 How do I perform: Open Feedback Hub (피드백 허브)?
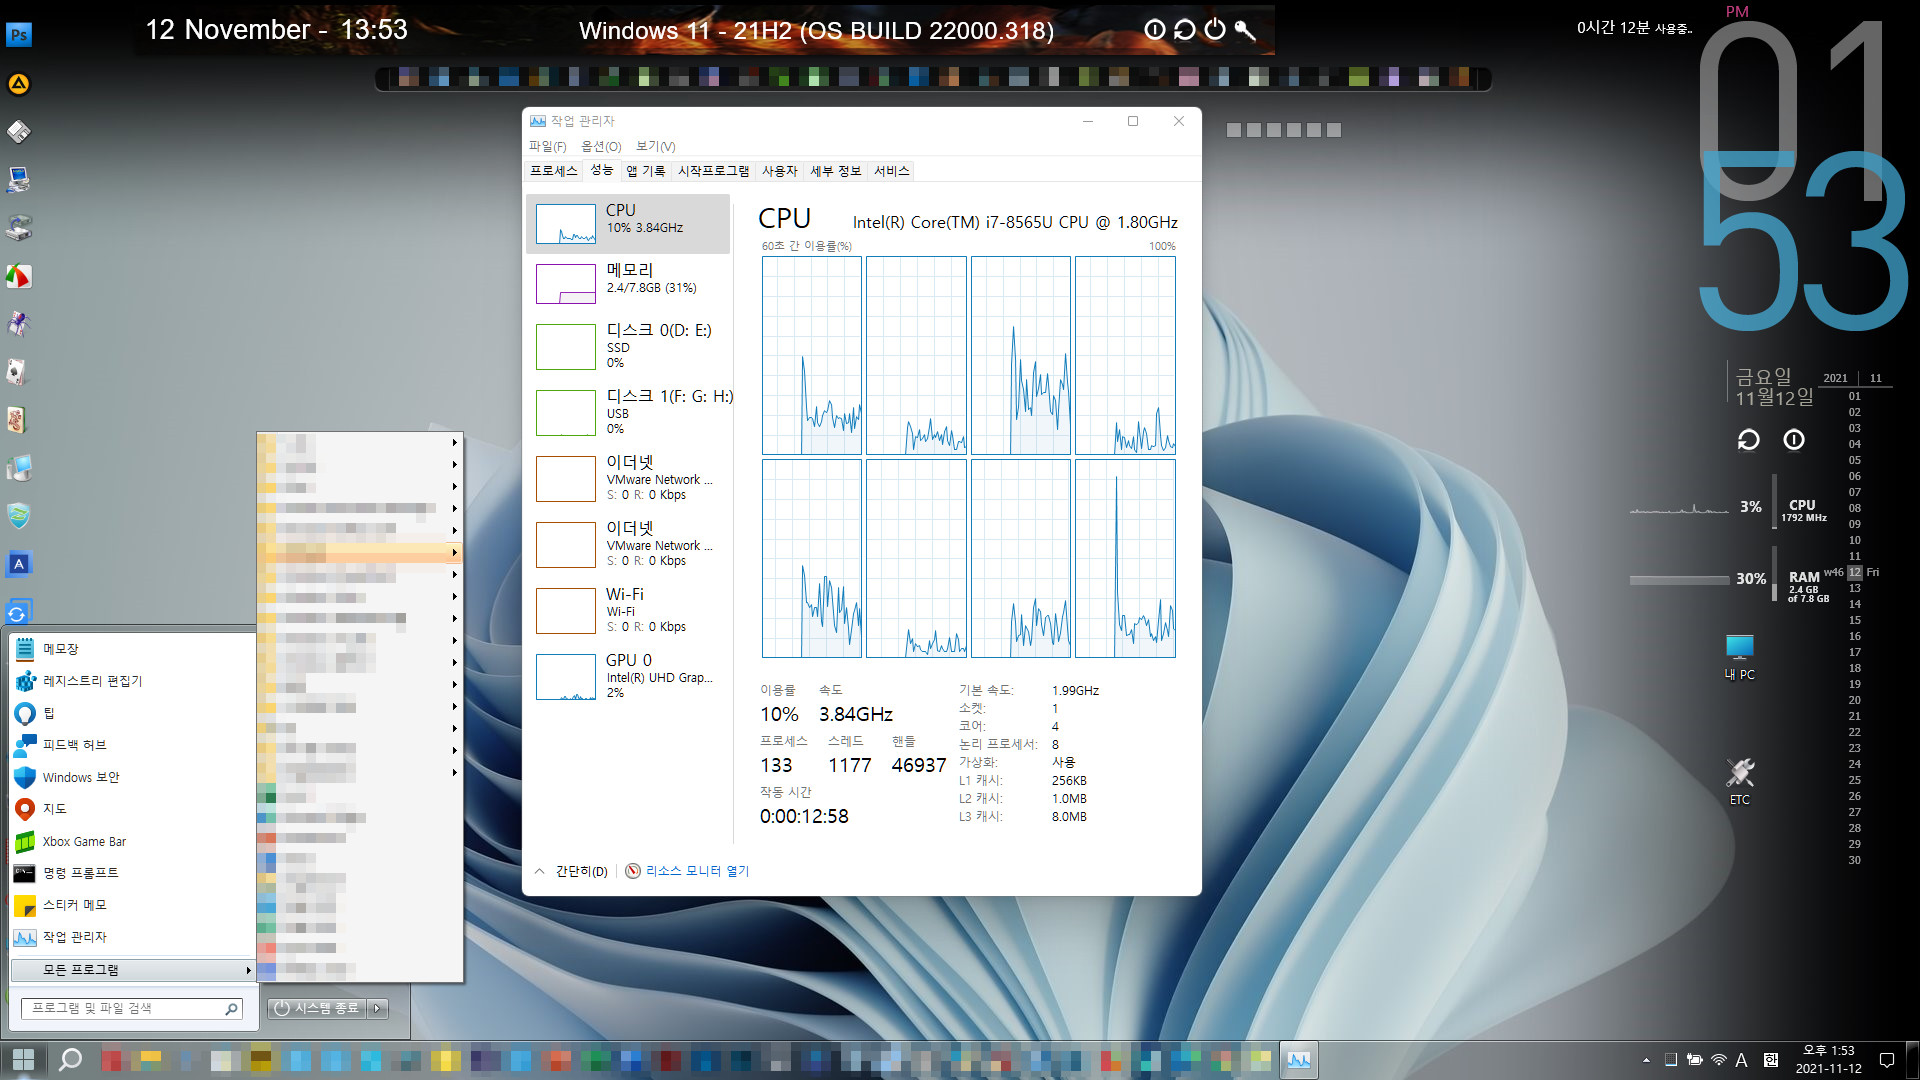[x=132, y=745]
